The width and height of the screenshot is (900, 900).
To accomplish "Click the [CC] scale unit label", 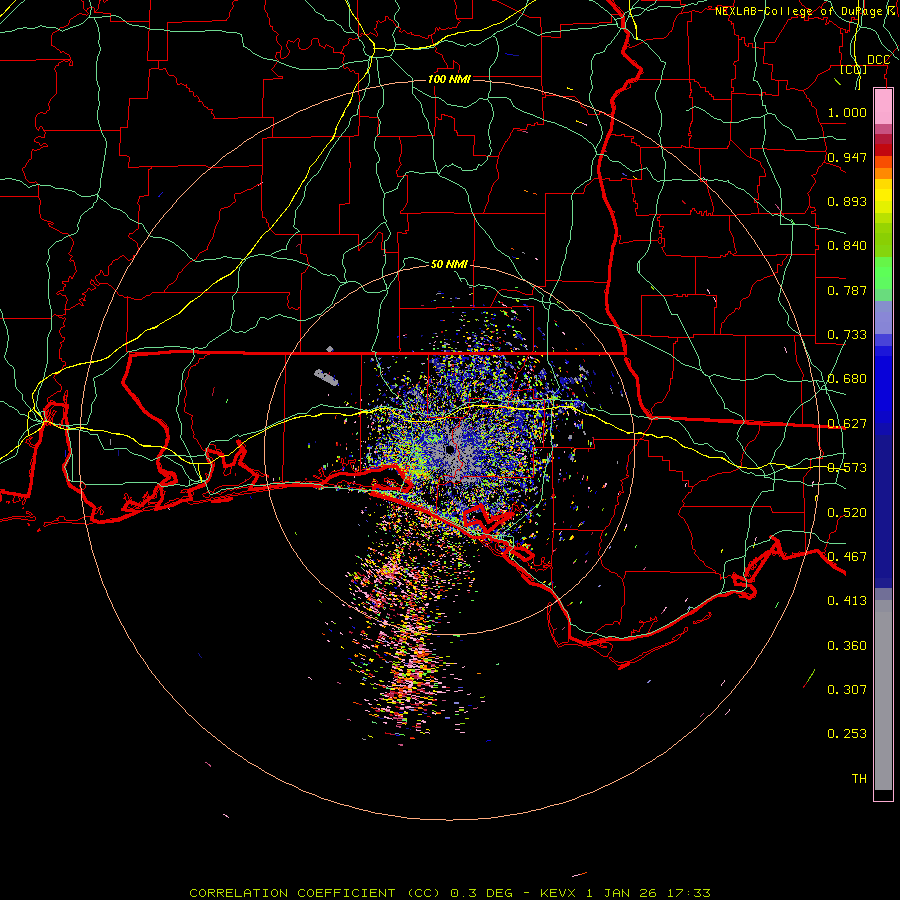I will click(x=854, y=69).
